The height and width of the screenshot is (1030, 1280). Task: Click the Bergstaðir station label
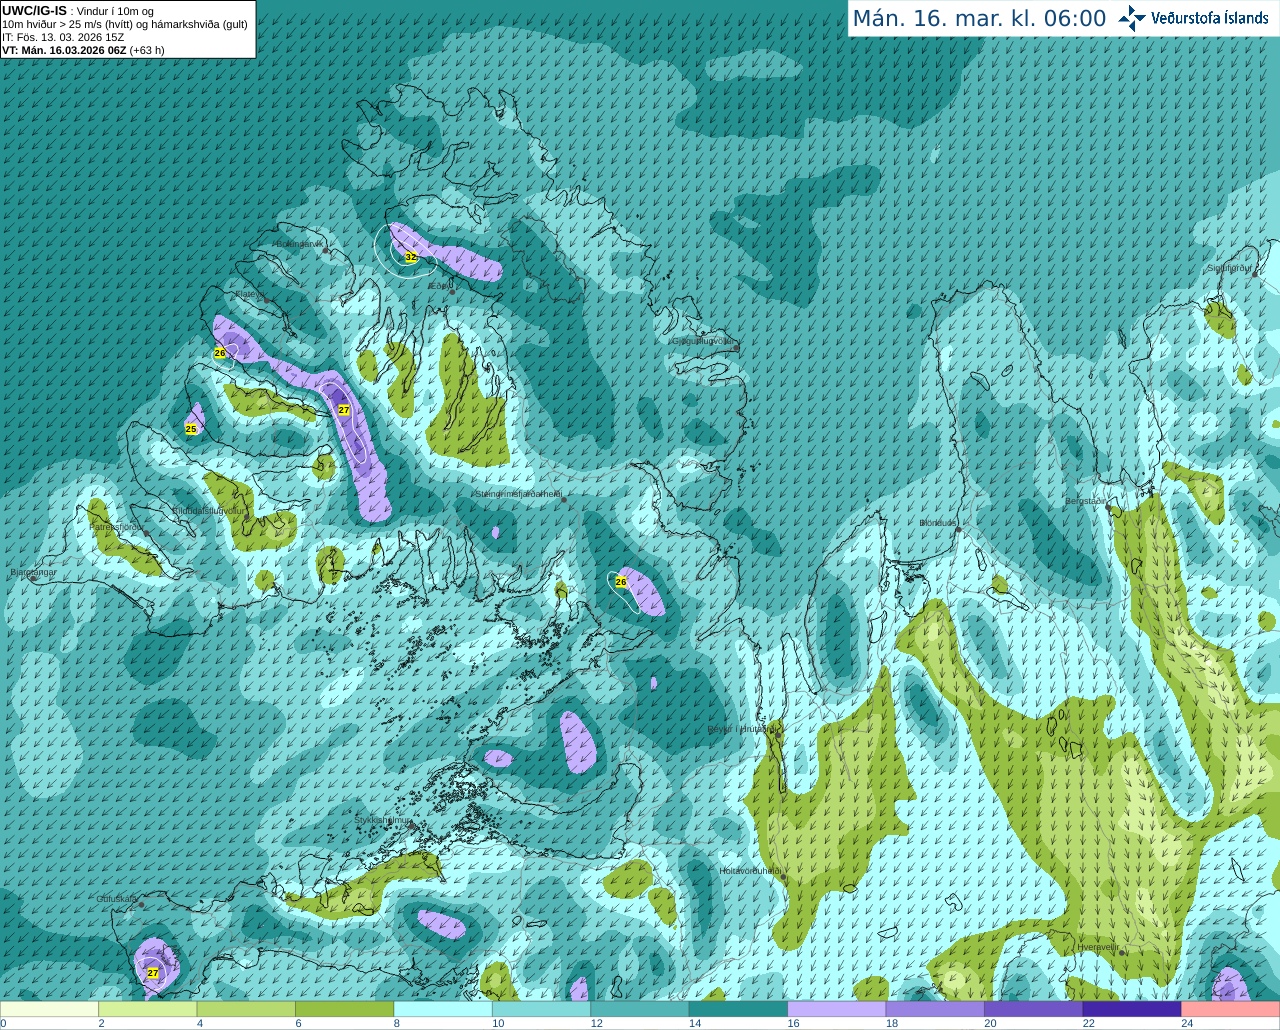pos(1086,501)
